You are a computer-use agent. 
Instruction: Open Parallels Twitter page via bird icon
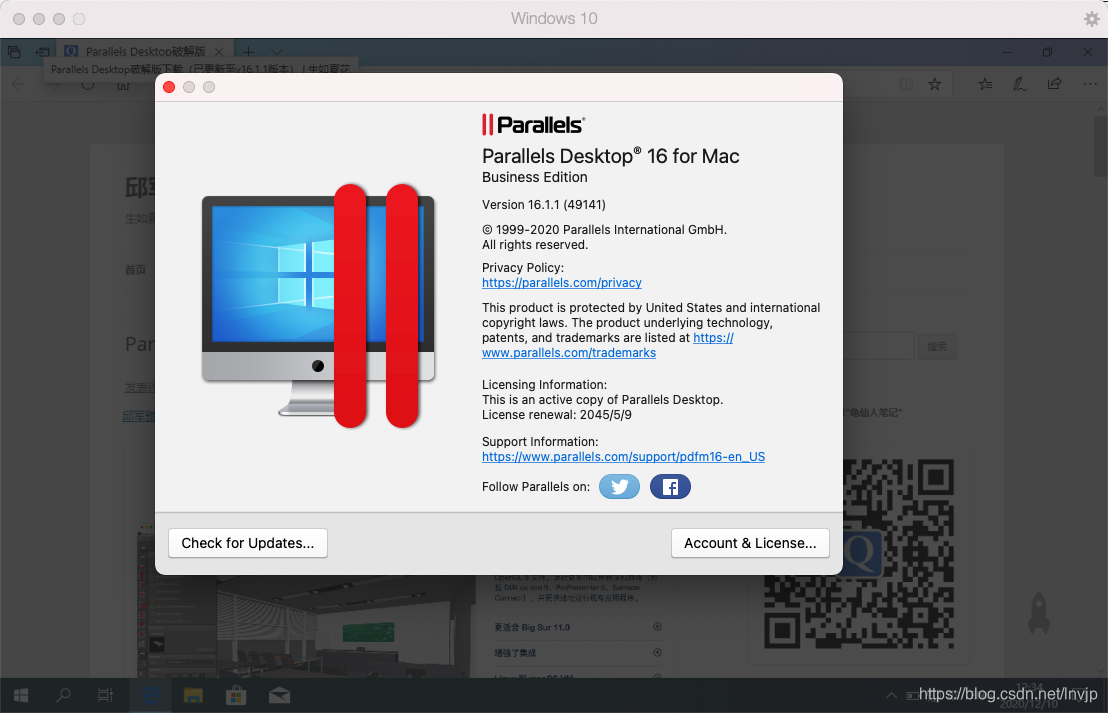click(619, 486)
